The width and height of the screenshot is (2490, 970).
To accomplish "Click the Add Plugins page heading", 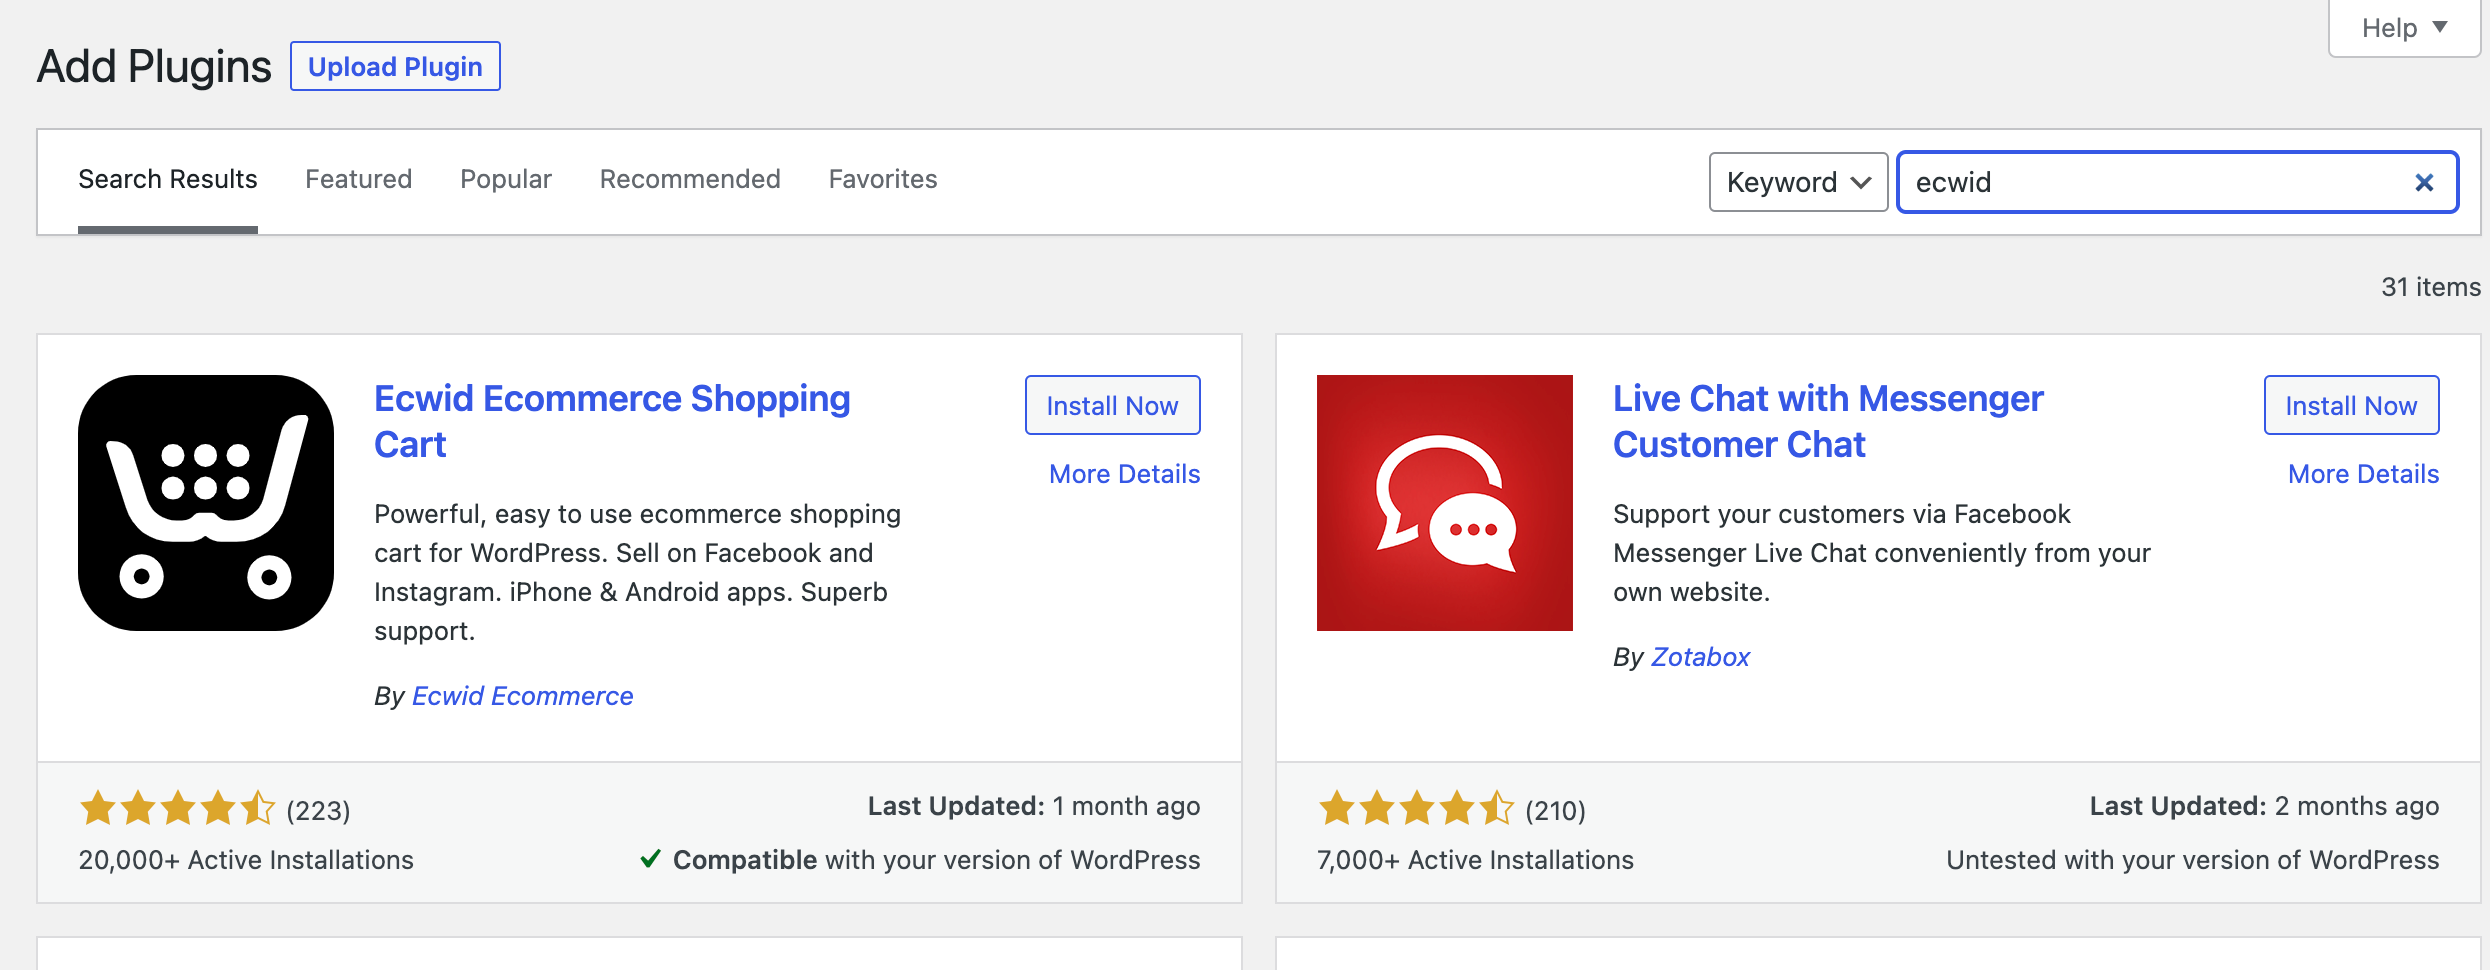I will 154,67.
